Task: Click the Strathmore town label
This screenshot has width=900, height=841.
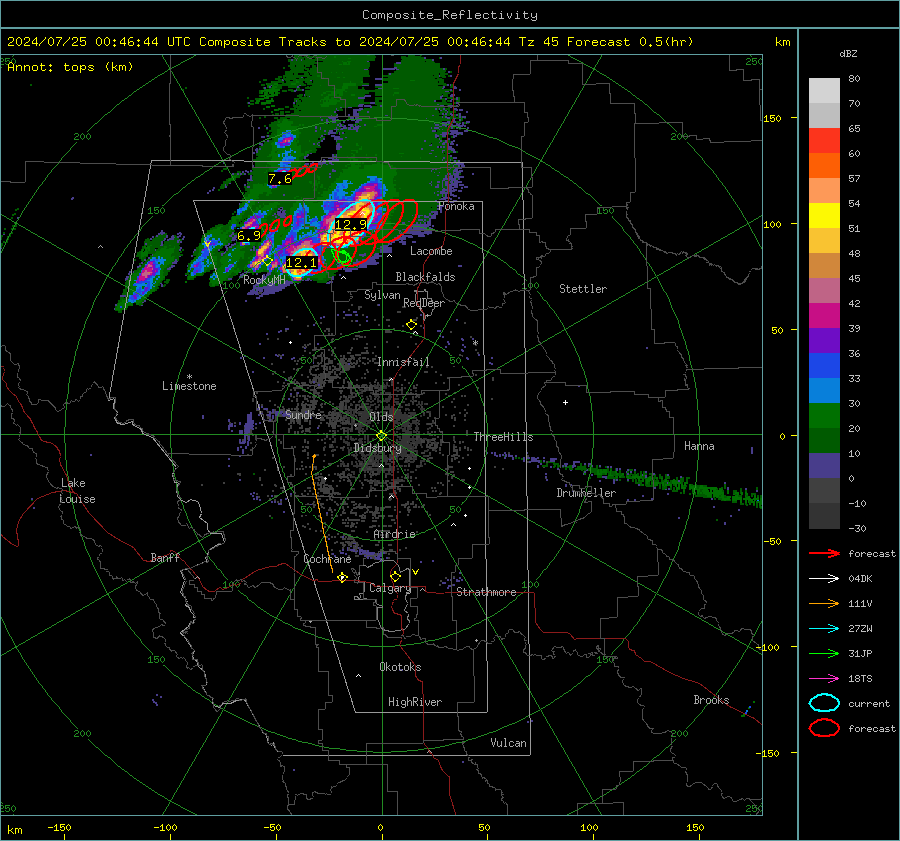Action: pyautogui.click(x=486, y=592)
